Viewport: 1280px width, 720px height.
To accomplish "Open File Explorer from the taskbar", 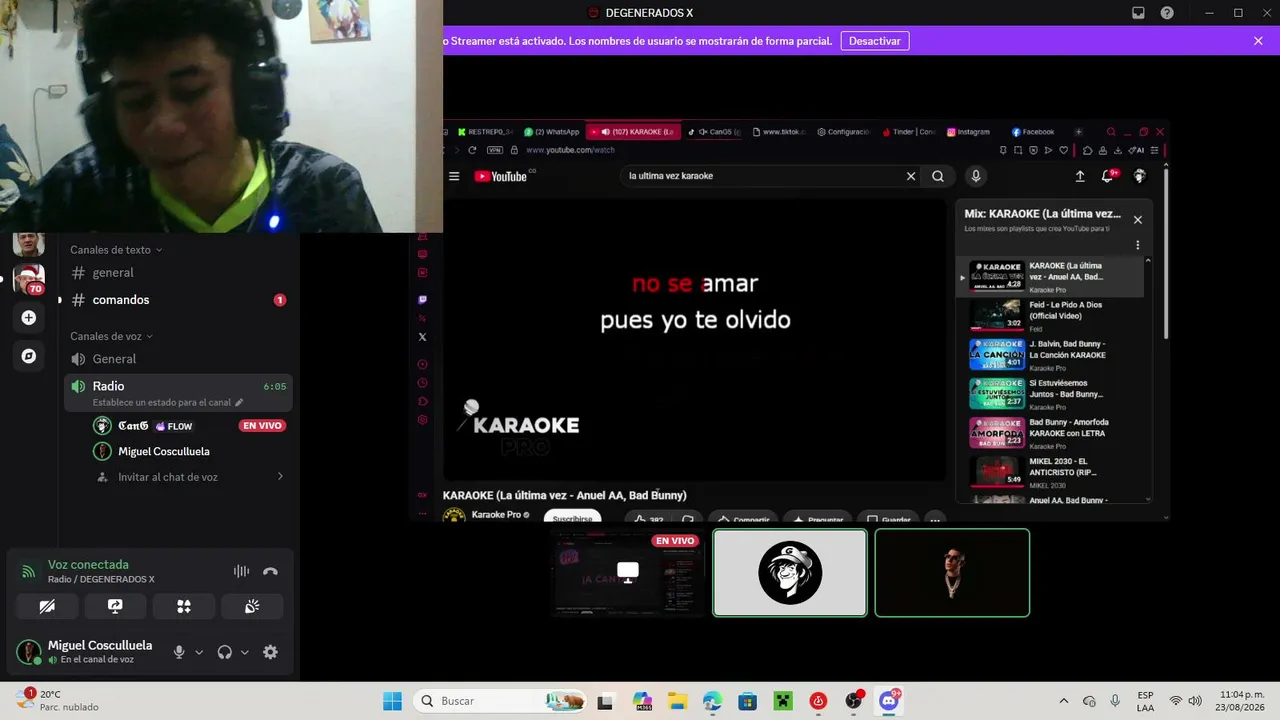I will (x=677, y=701).
